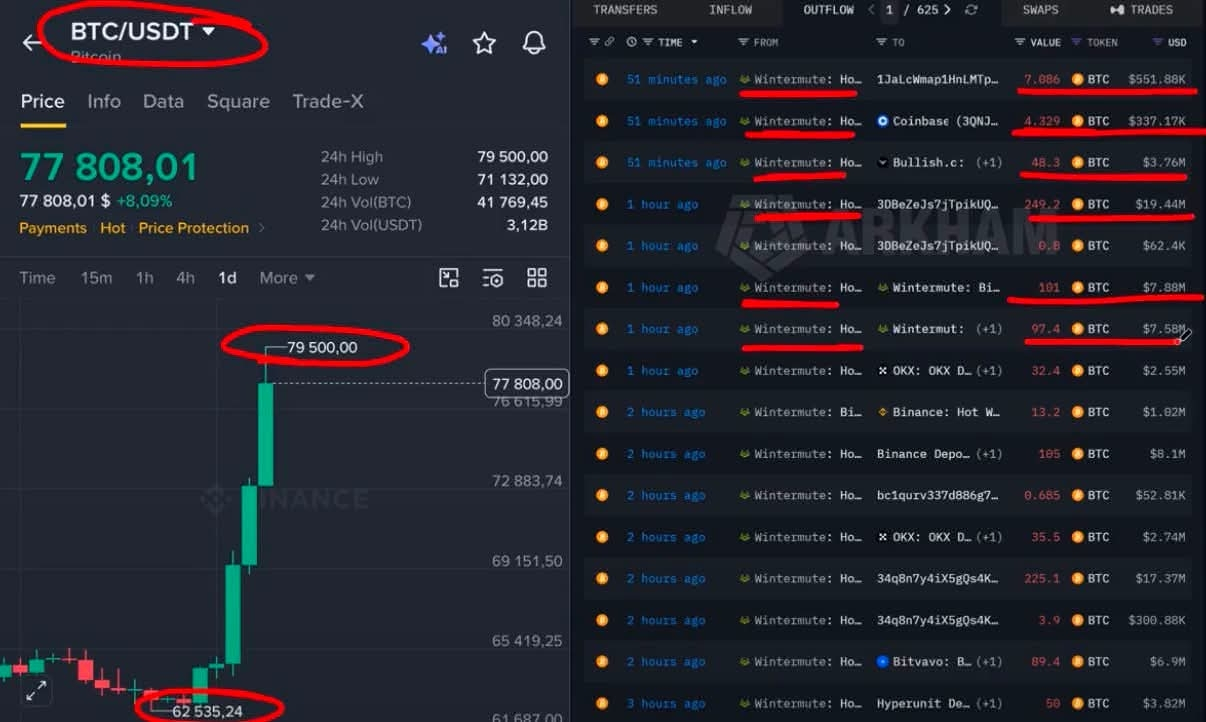Switch to the INFLOW tab

coord(730,10)
